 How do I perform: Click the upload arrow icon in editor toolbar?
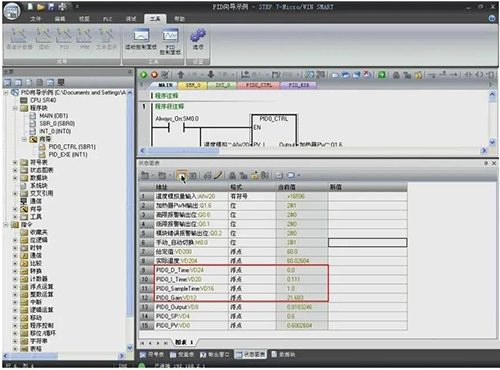[180, 75]
